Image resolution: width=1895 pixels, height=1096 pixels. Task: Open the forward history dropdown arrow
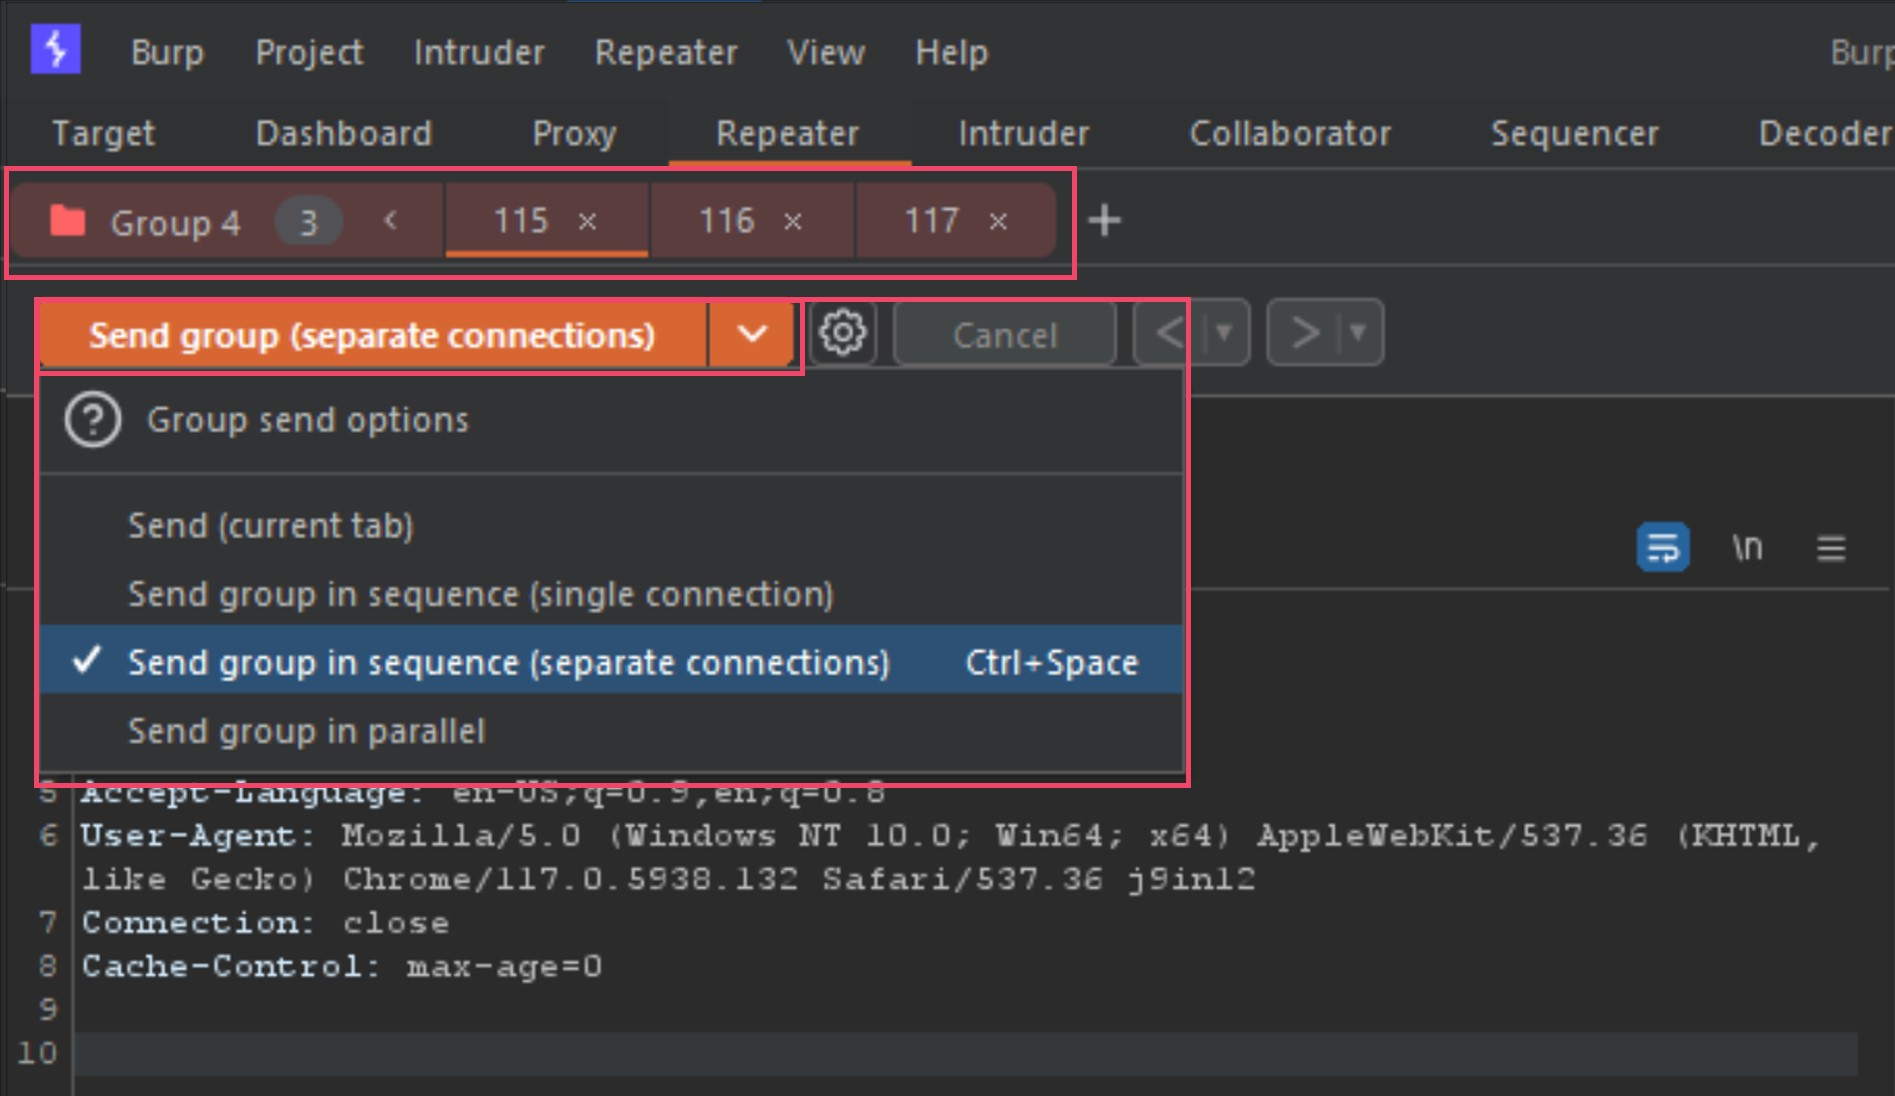coord(1358,332)
